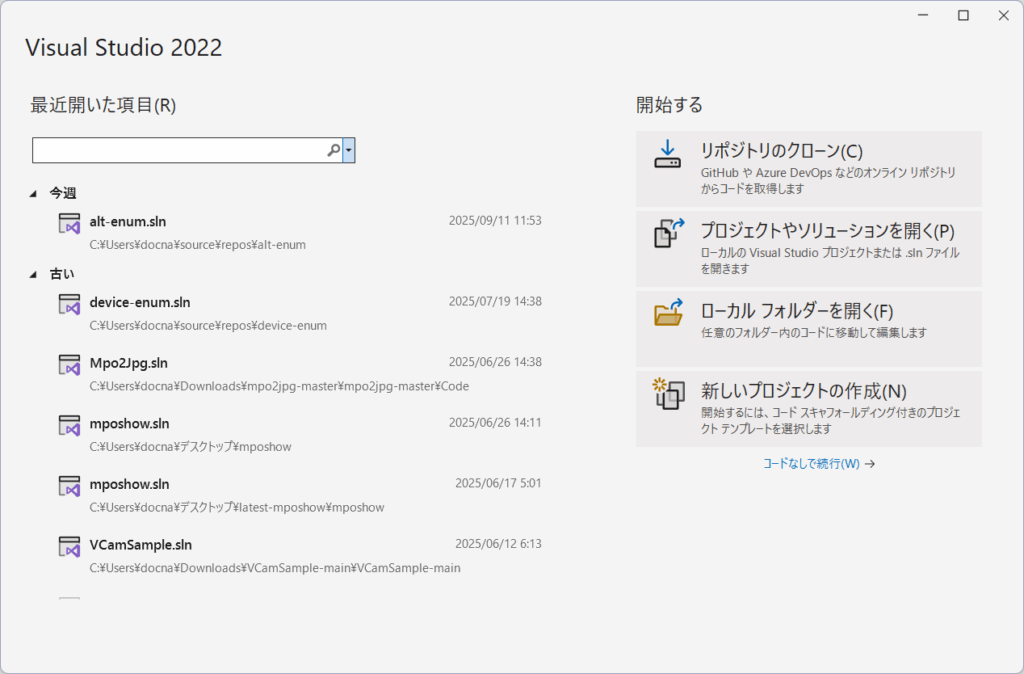
Task: Click timestamp 2025/07/19 14:38
Action: click(495, 301)
